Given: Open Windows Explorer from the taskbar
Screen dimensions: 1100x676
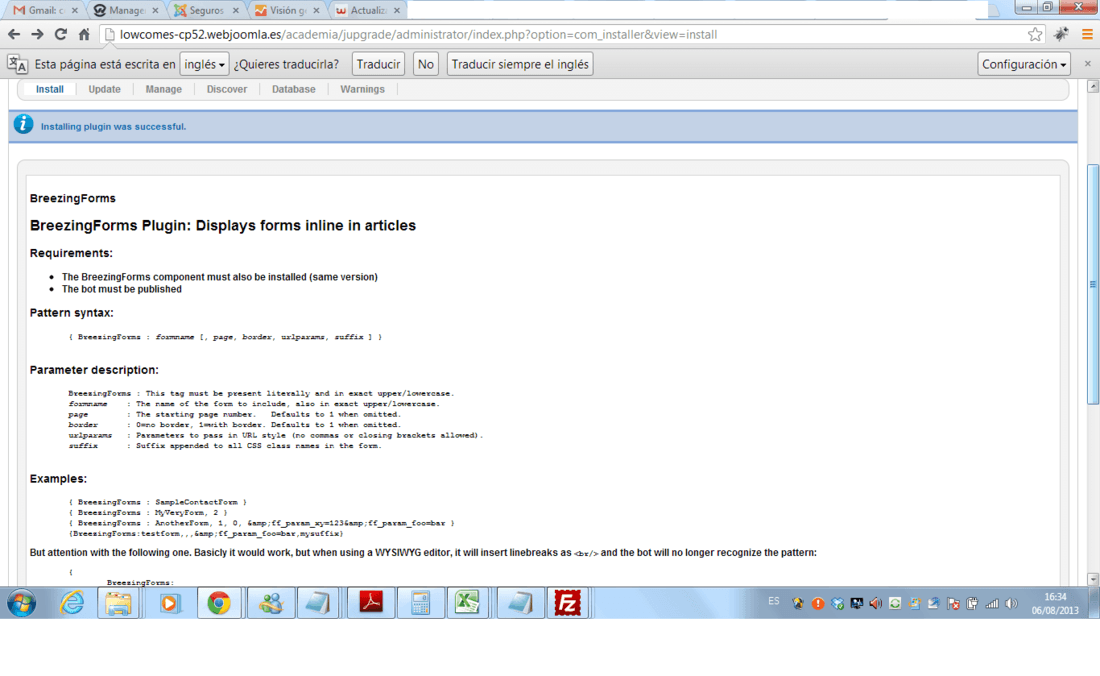Looking at the screenshot, I should click(119, 603).
